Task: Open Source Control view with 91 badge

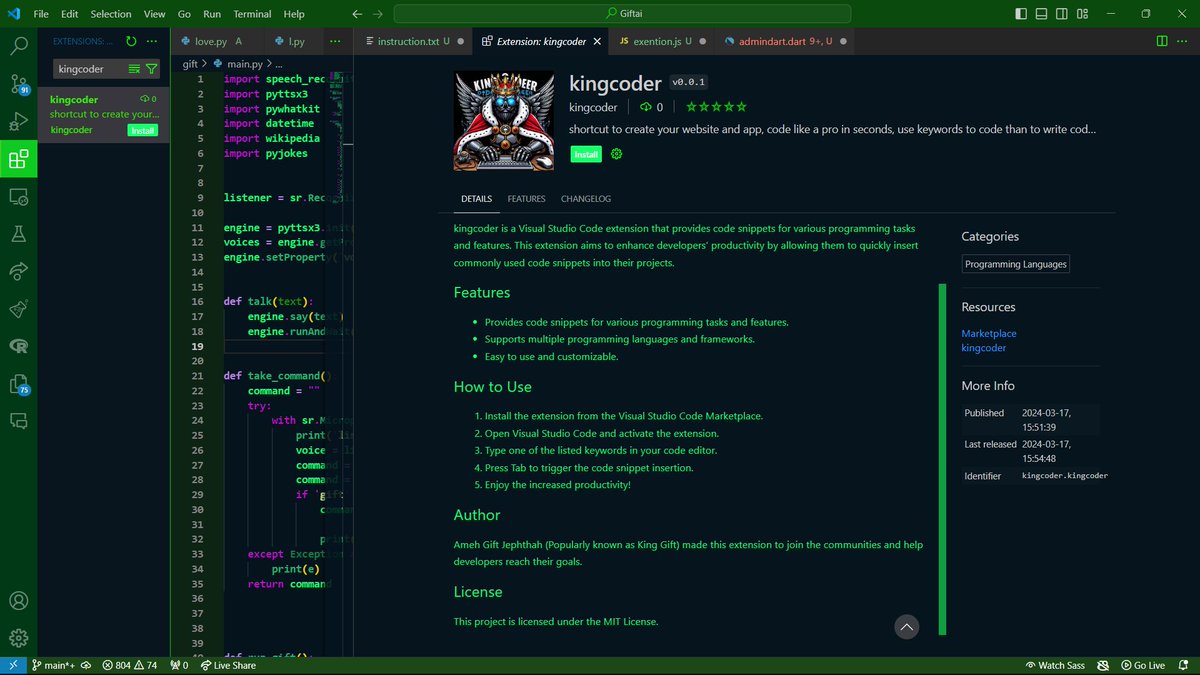Action: tap(18, 84)
